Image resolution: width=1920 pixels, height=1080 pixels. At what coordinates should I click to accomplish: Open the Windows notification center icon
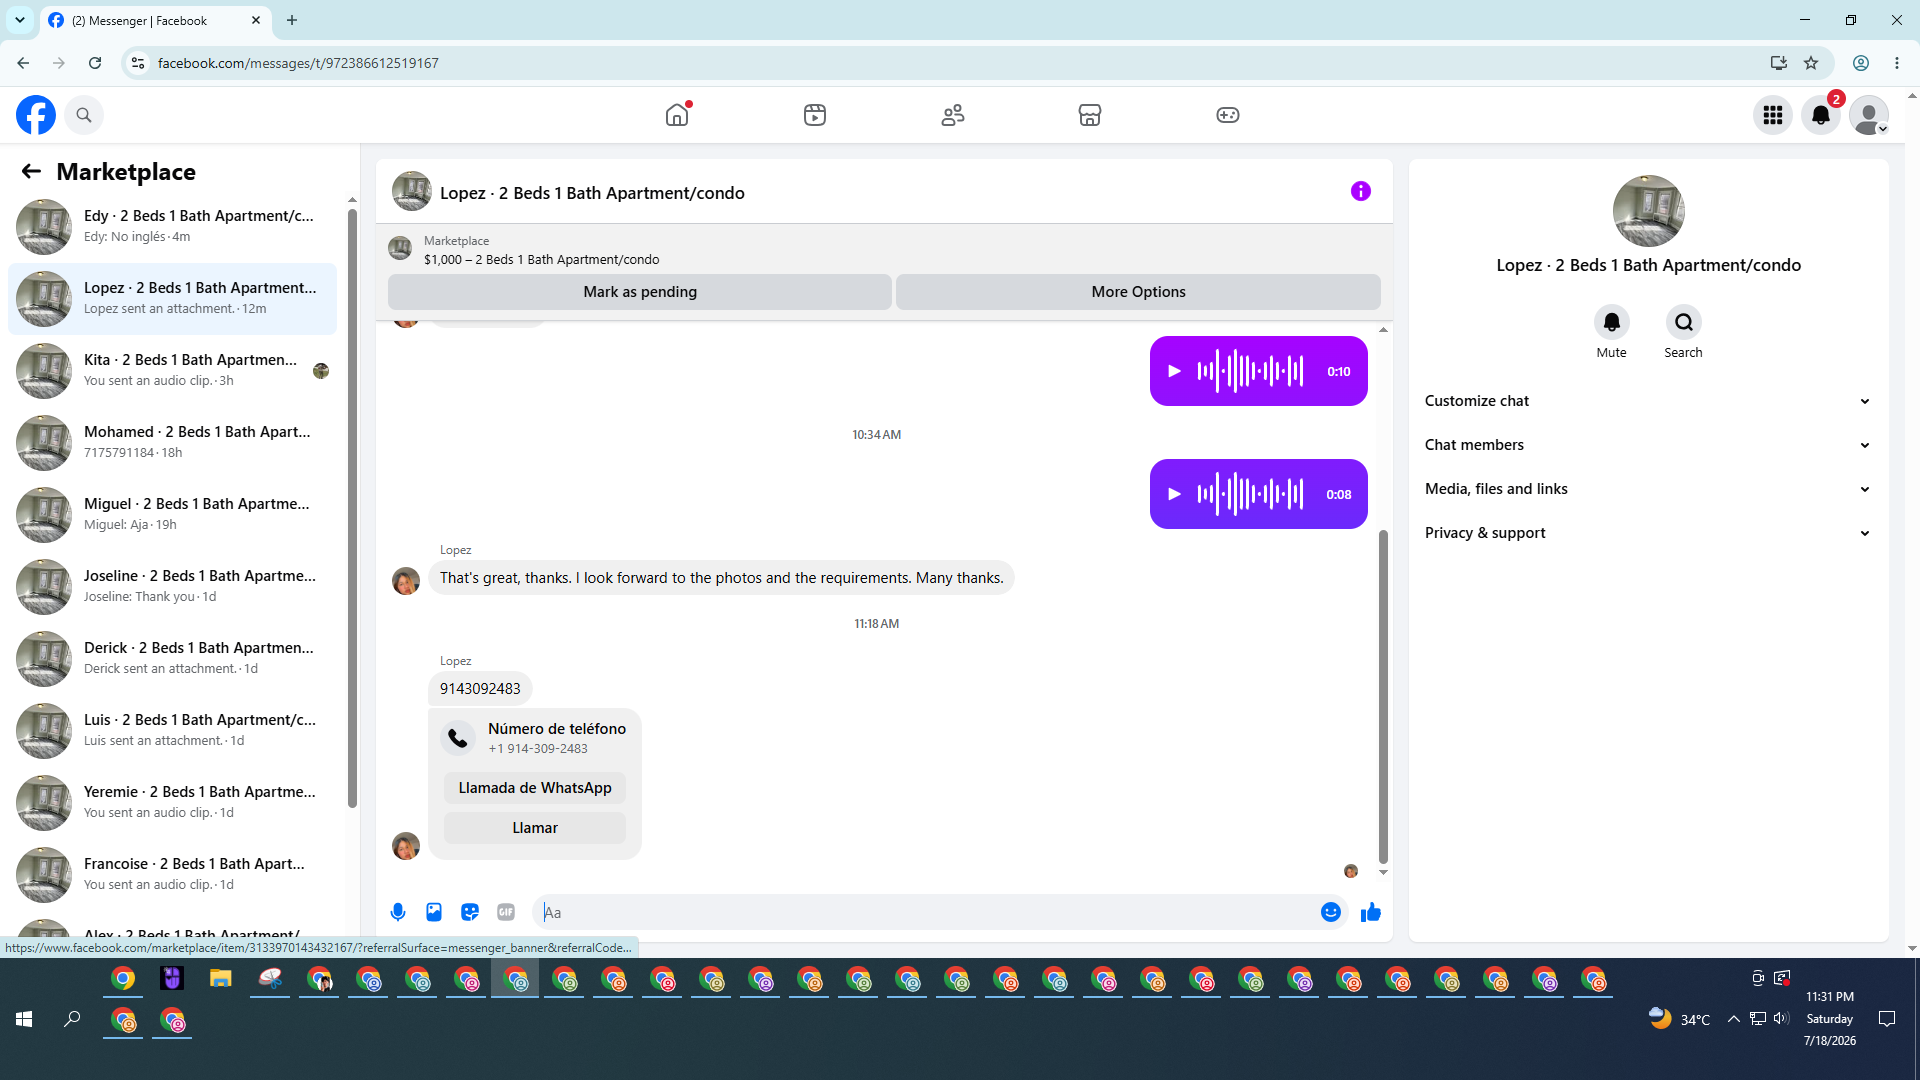(x=1887, y=1019)
